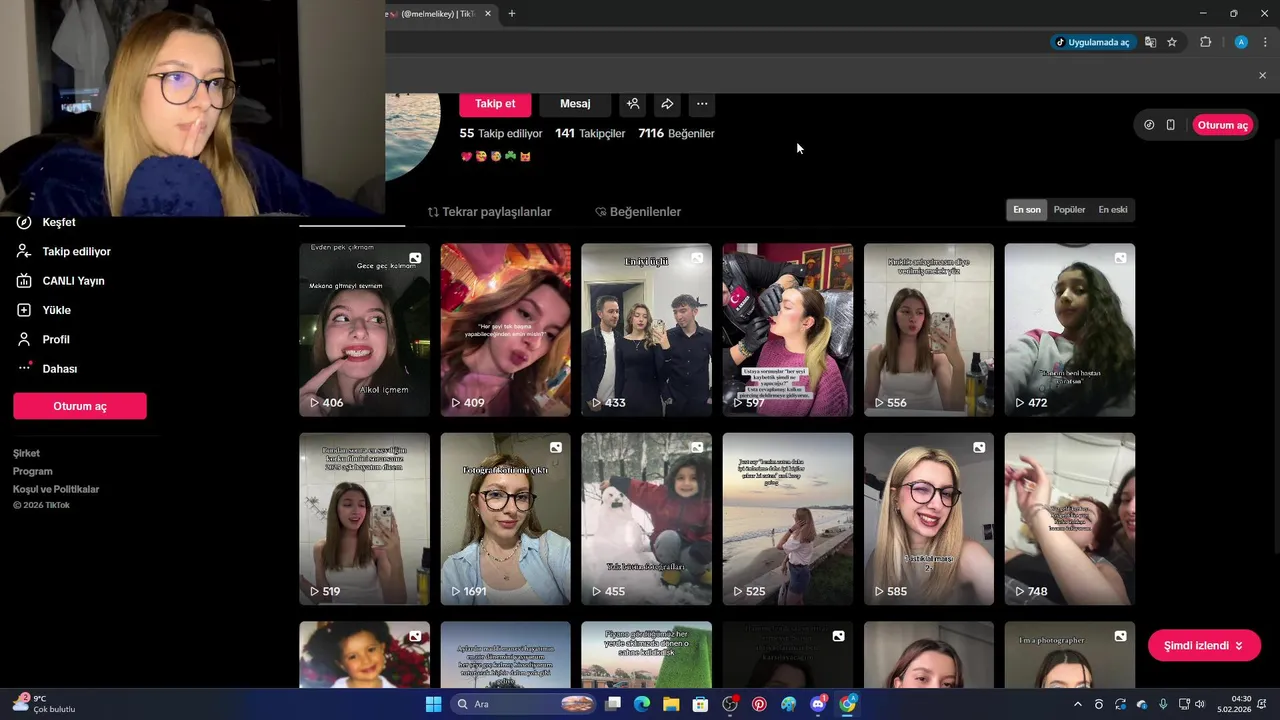Expand the Şirket footer section

(x=27, y=453)
